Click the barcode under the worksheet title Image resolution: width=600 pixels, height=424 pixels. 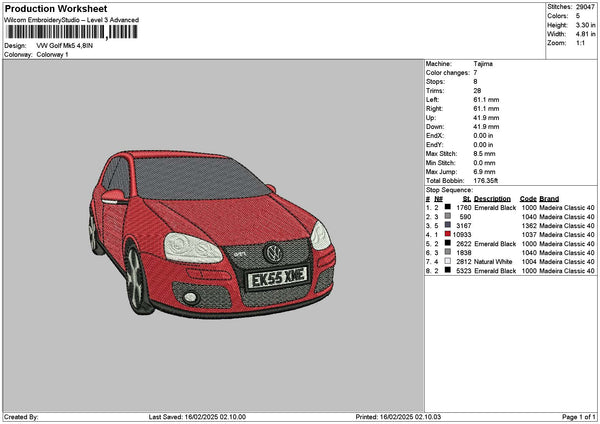coord(71,32)
